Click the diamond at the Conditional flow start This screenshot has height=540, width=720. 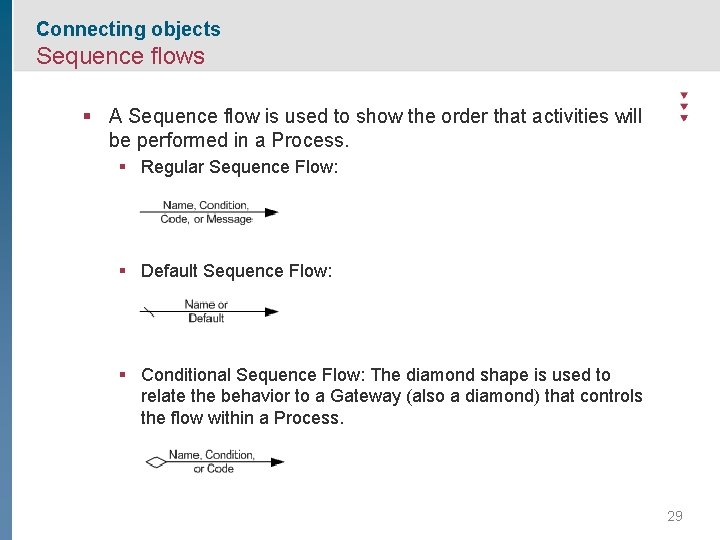tap(155, 462)
